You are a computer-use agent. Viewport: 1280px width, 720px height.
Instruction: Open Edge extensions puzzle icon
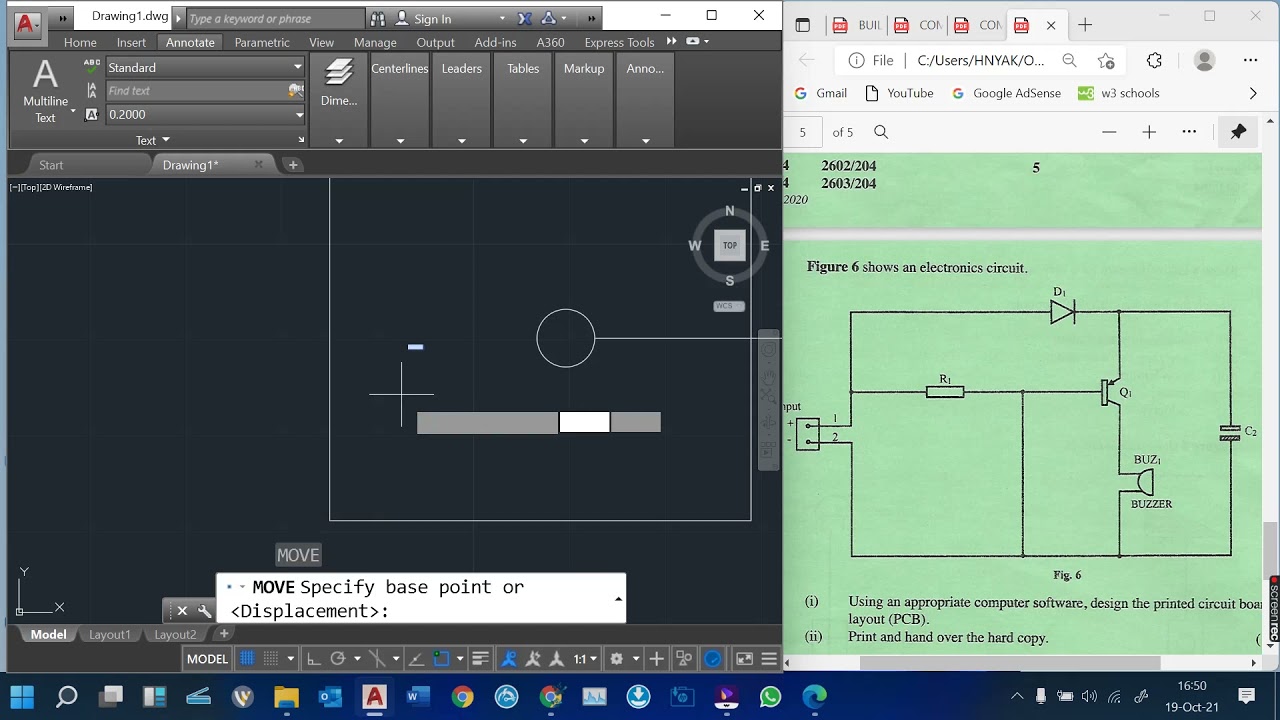pyautogui.click(x=1154, y=60)
